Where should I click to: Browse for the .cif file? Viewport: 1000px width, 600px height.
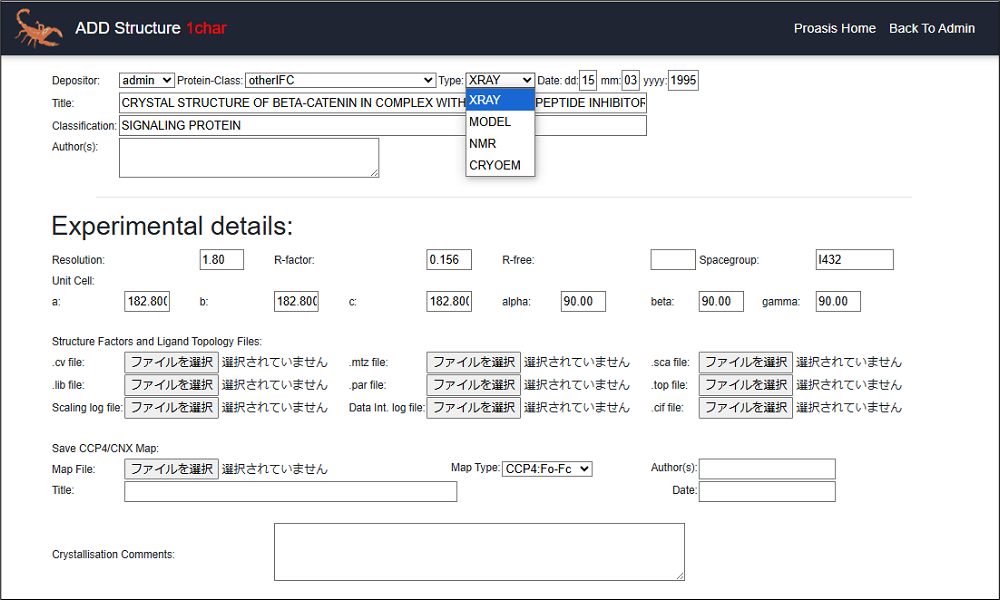745,407
